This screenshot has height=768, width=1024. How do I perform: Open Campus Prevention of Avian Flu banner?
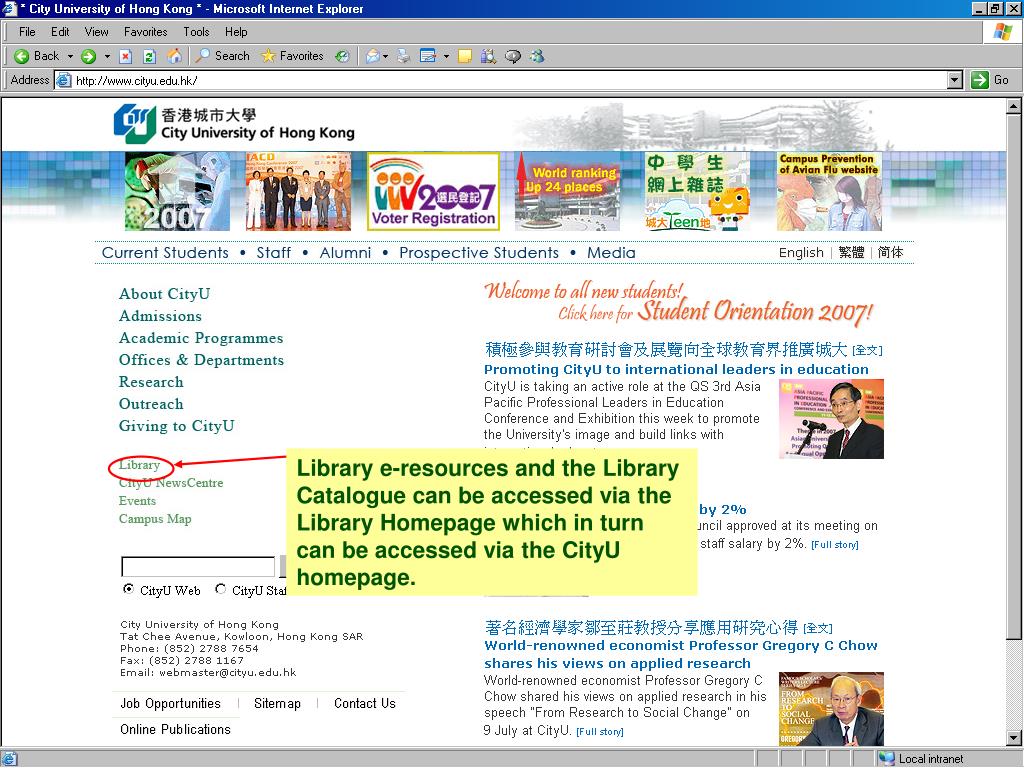coord(829,191)
